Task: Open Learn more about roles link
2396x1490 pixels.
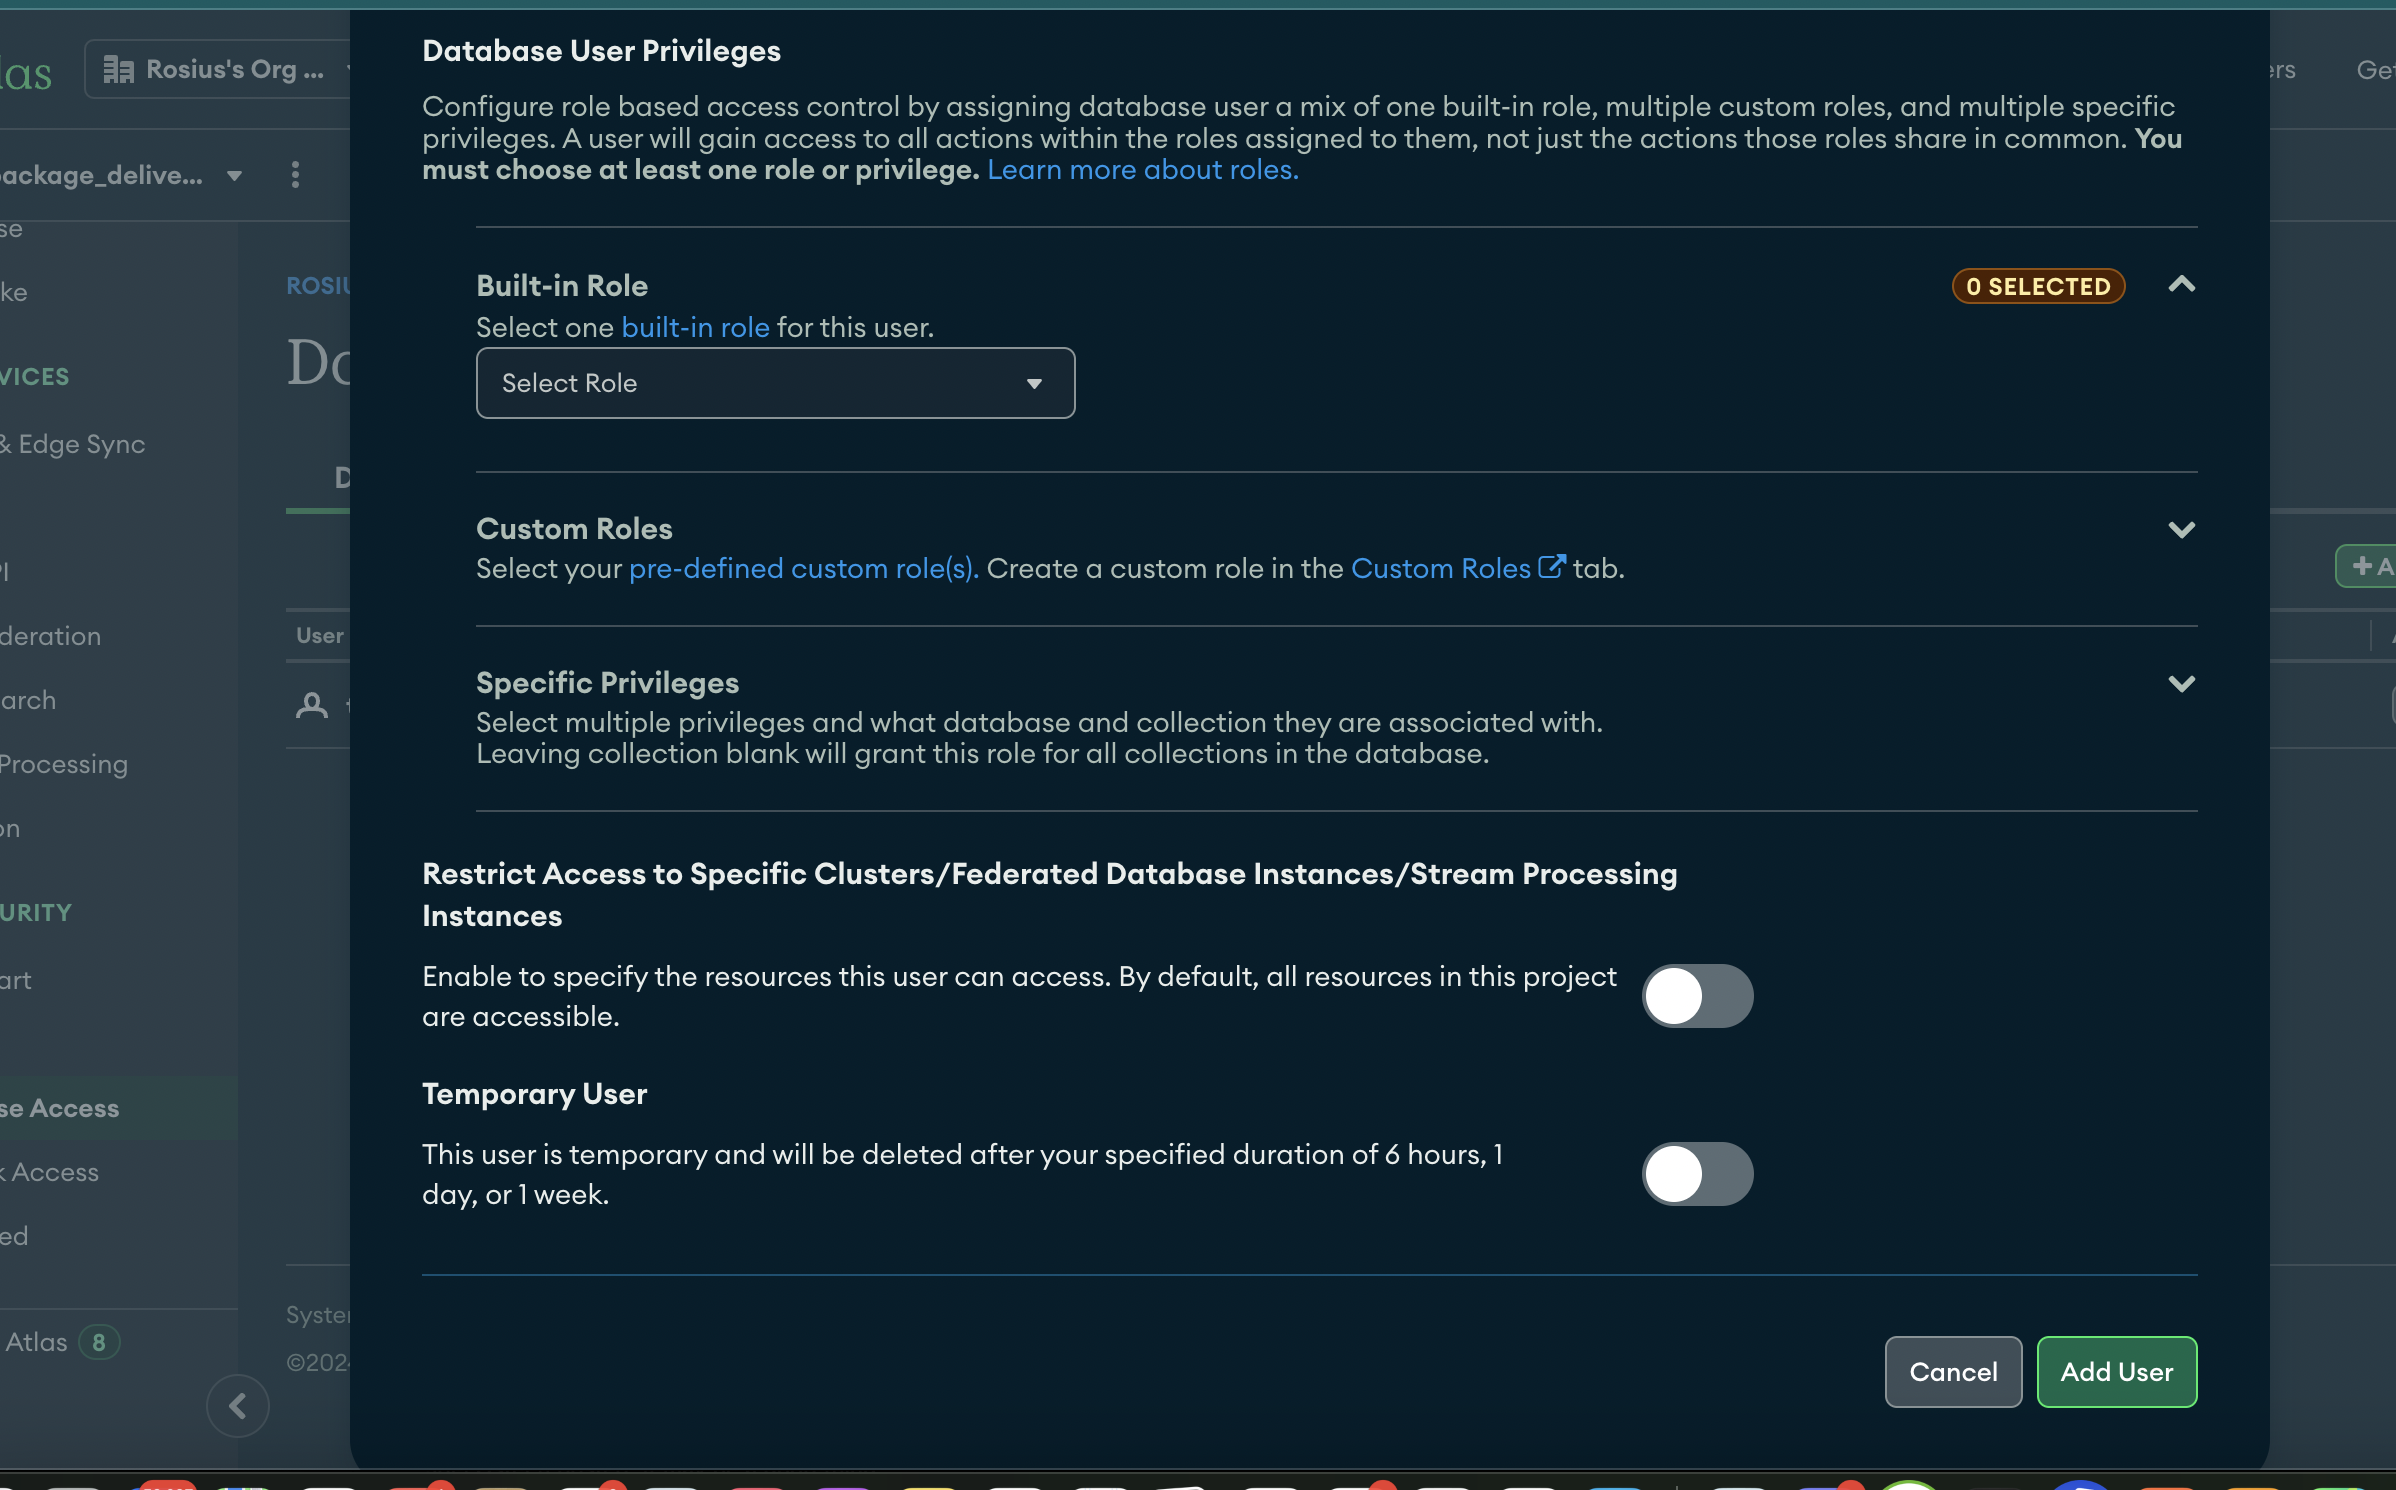Action: point(1142,170)
